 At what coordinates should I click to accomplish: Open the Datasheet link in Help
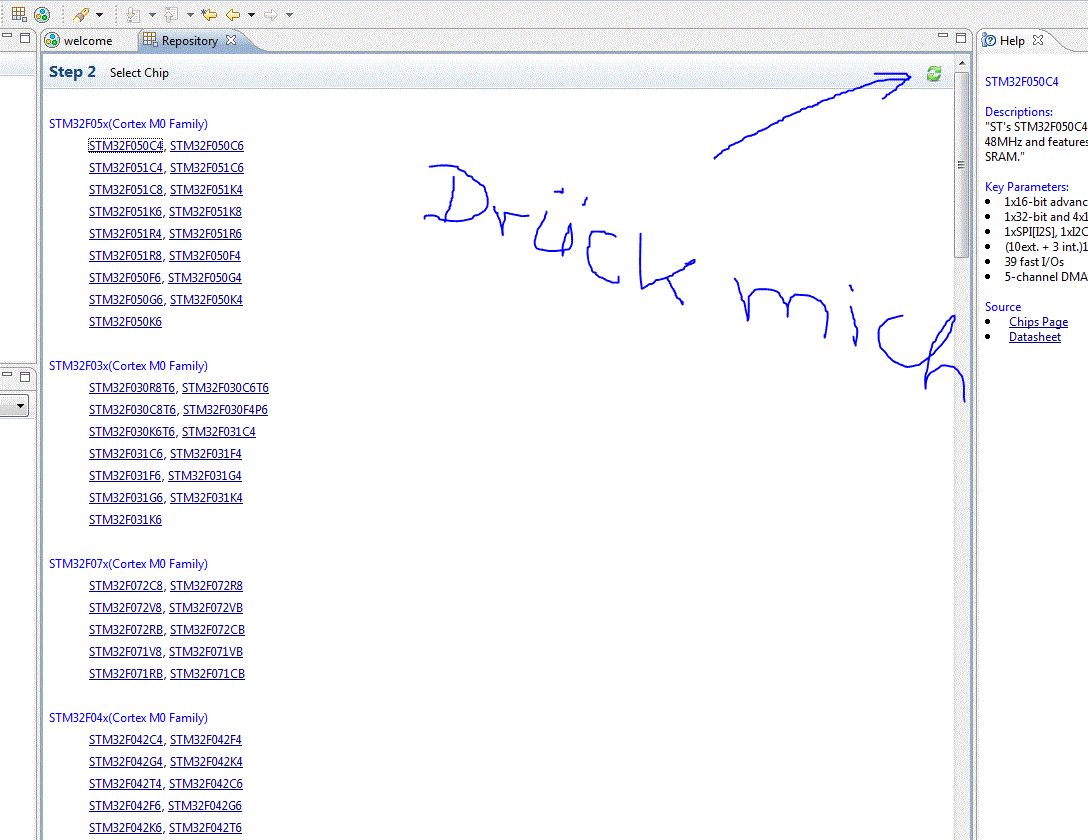pos(1035,337)
